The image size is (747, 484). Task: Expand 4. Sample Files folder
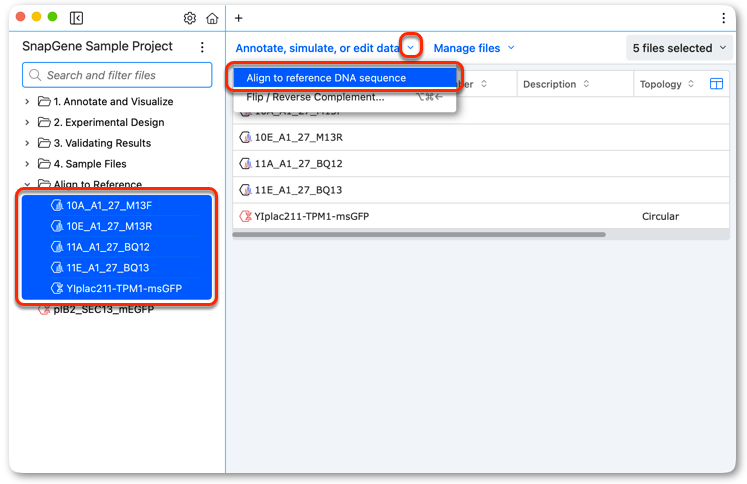pyautogui.click(x=27, y=164)
